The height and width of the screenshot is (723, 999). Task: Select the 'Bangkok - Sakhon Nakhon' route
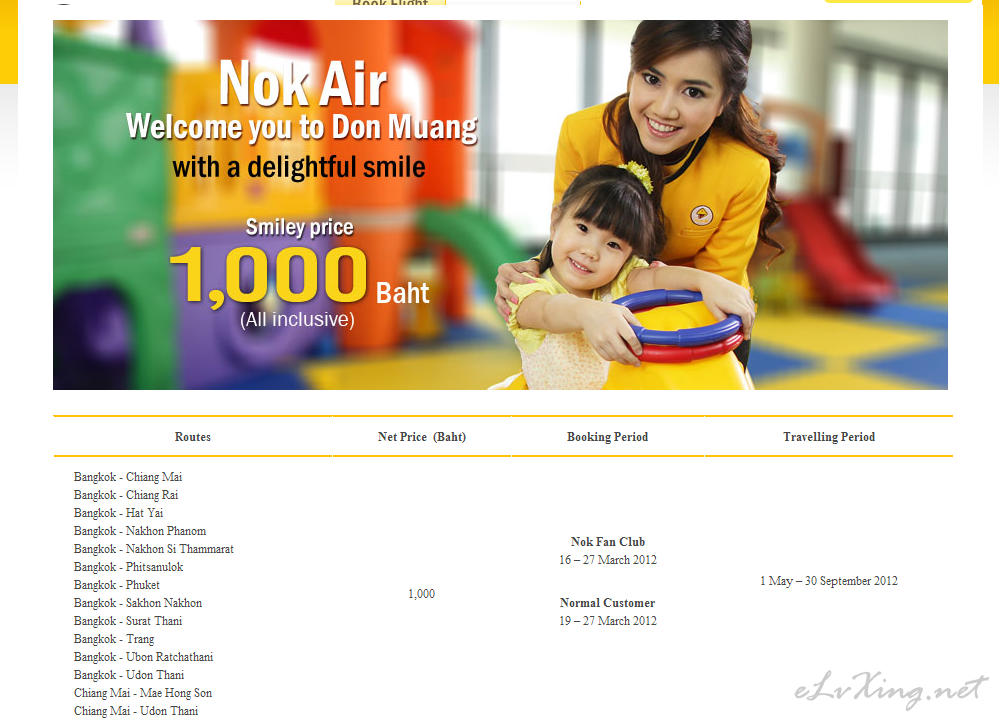click(138, 603)
